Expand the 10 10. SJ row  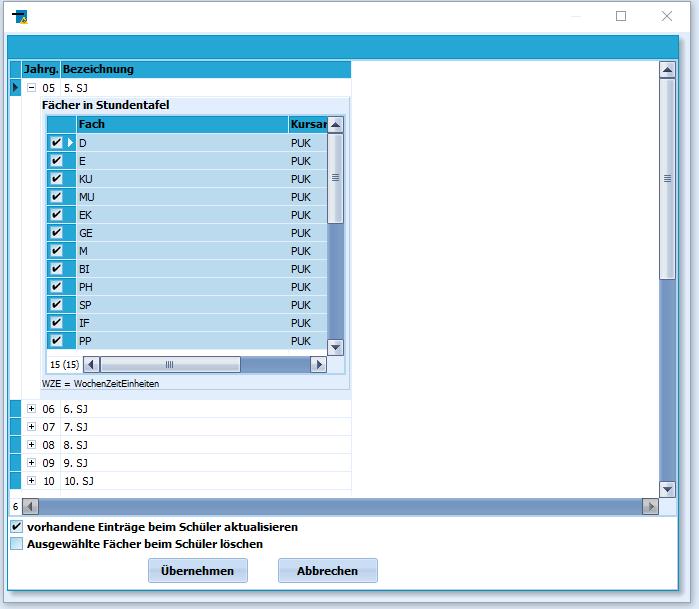click(x=31, y=481)
